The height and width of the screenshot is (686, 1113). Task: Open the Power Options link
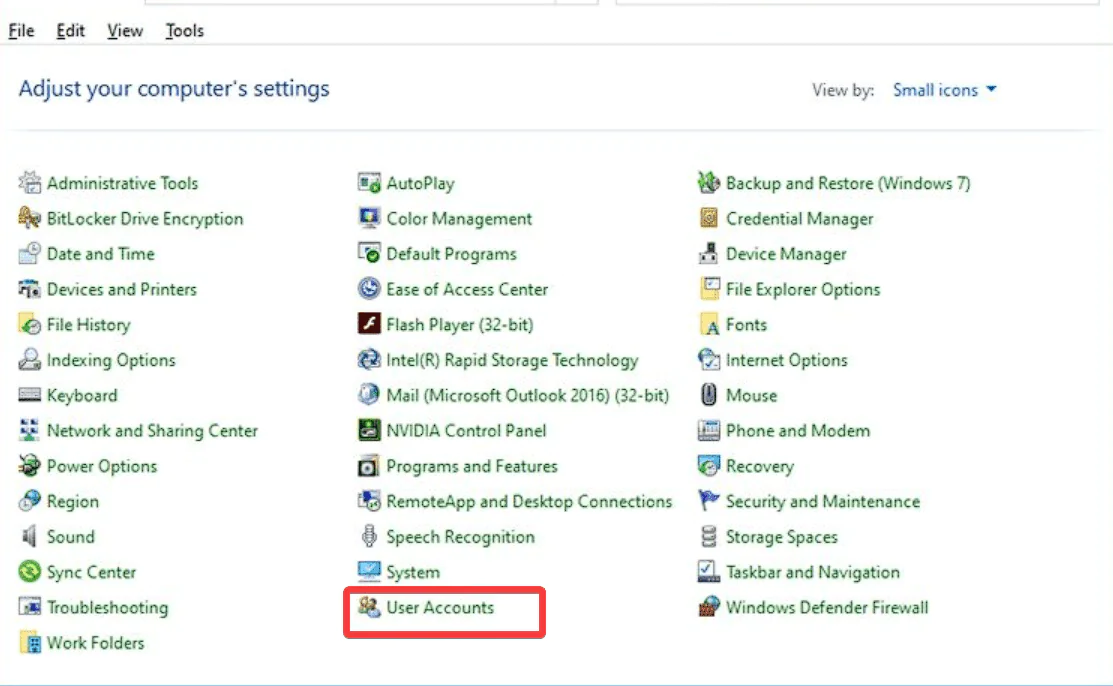pyautogui.click(x=102, y=466)
